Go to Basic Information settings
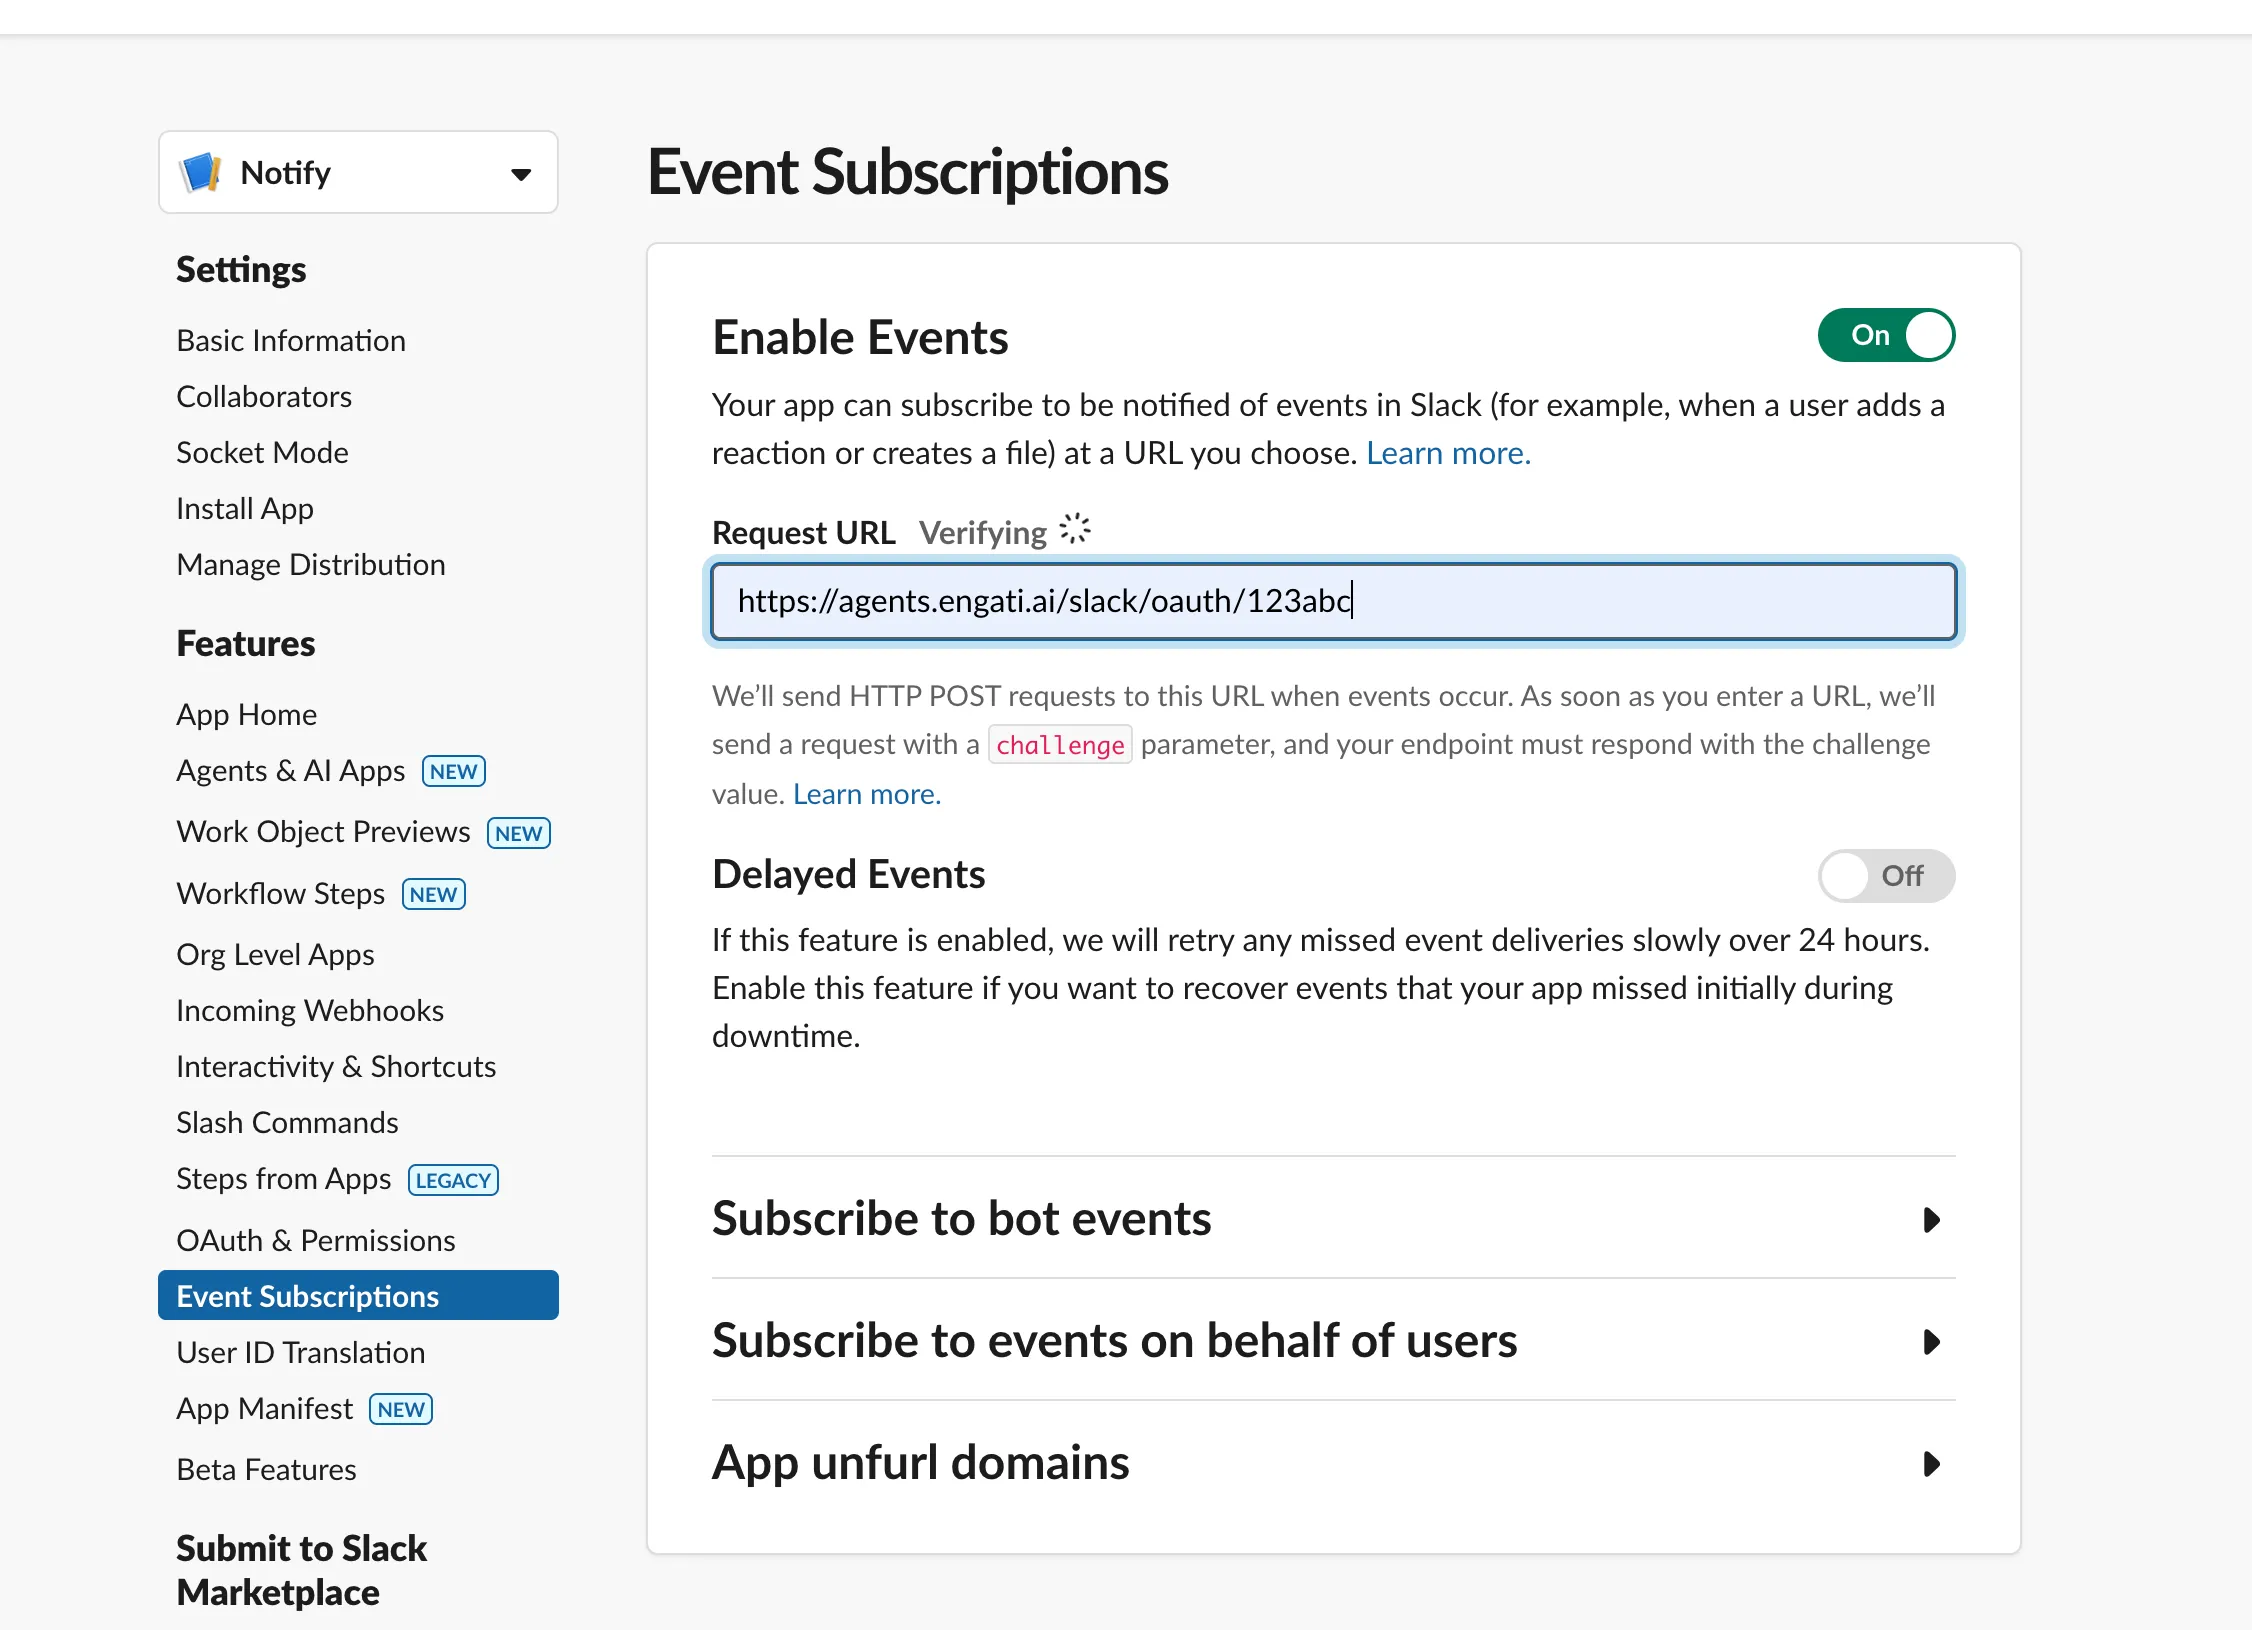Viewport: 2252px width, 1630px height. point(291,341)
